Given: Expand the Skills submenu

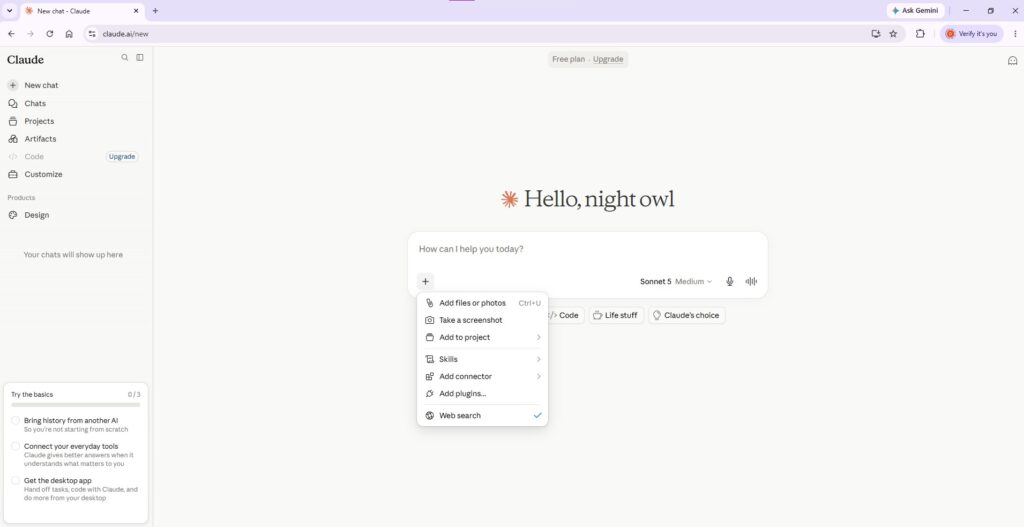Looking at the screenshot, I should pyautogui.click(x=483, y=359).
